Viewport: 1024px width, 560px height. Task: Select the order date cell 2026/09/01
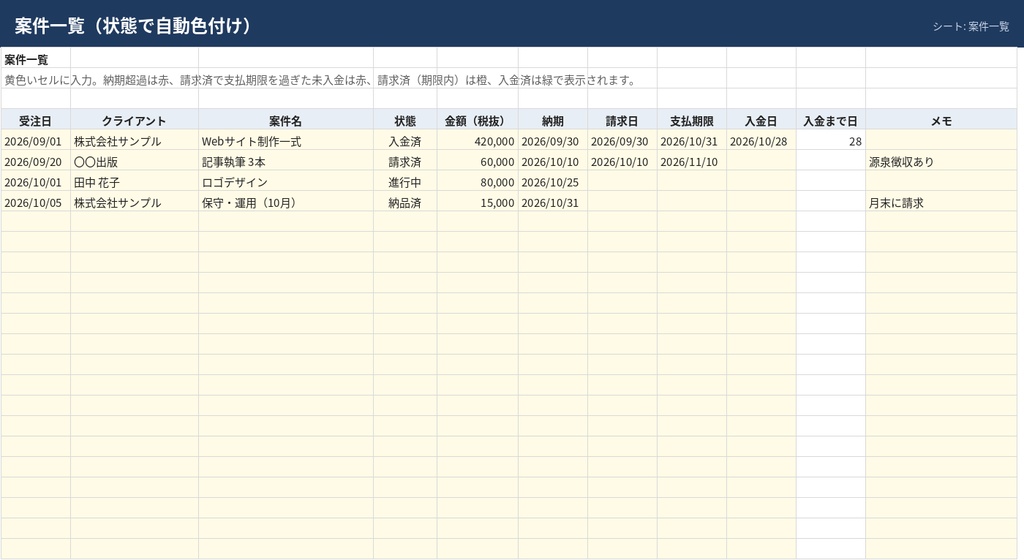[x=35, y=141]
